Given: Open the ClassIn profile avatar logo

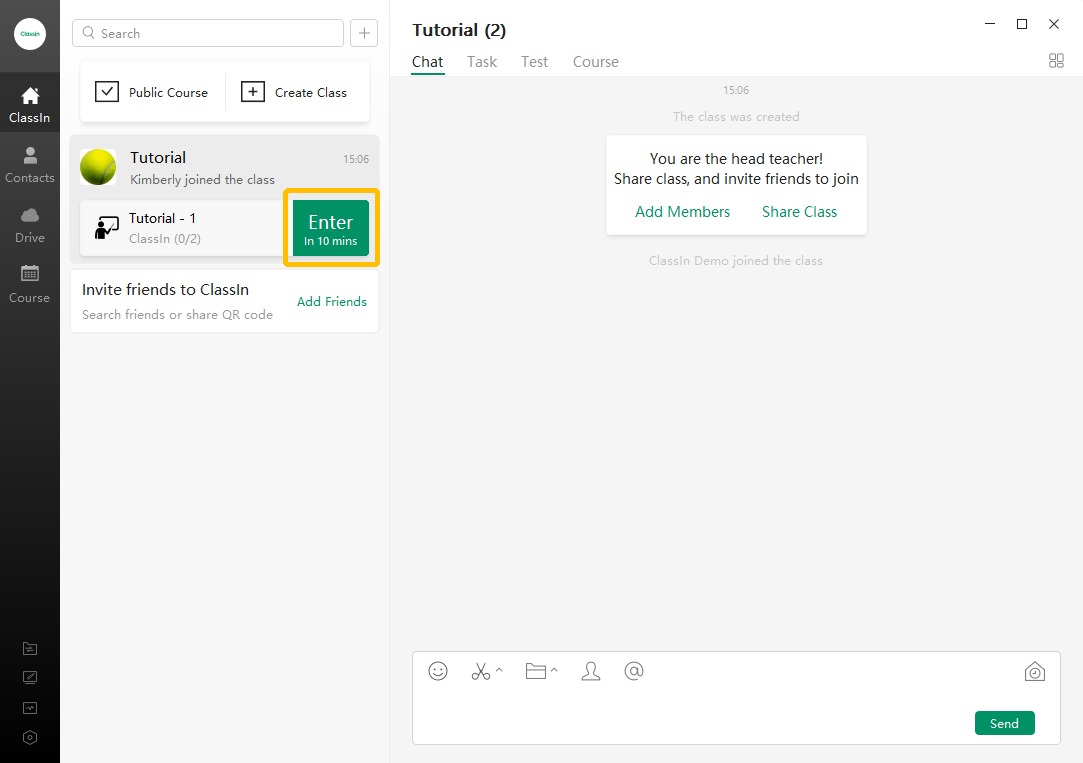Looking at the screenshot, I should coord(30,34).
